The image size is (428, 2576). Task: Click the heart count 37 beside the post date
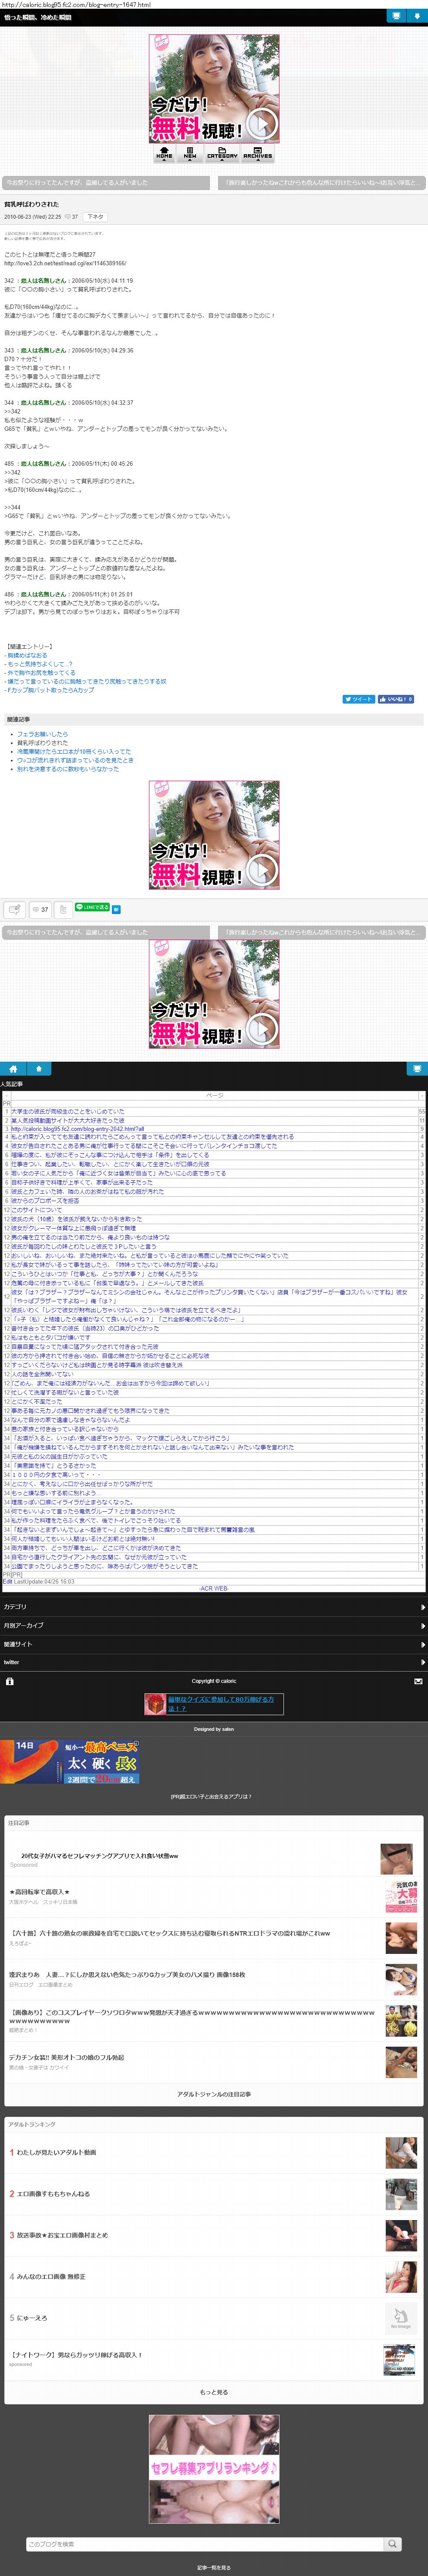point(71,216)
